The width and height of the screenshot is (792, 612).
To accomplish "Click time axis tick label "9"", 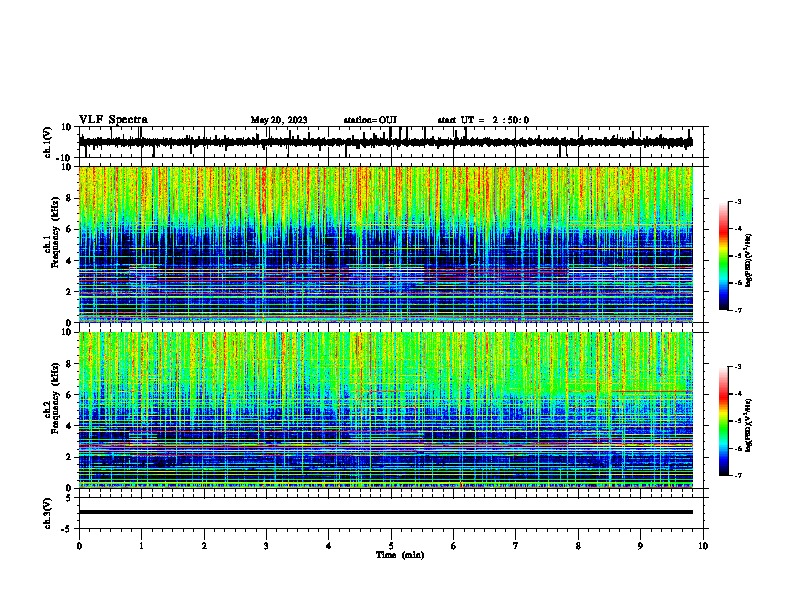I will click(641, 546).
